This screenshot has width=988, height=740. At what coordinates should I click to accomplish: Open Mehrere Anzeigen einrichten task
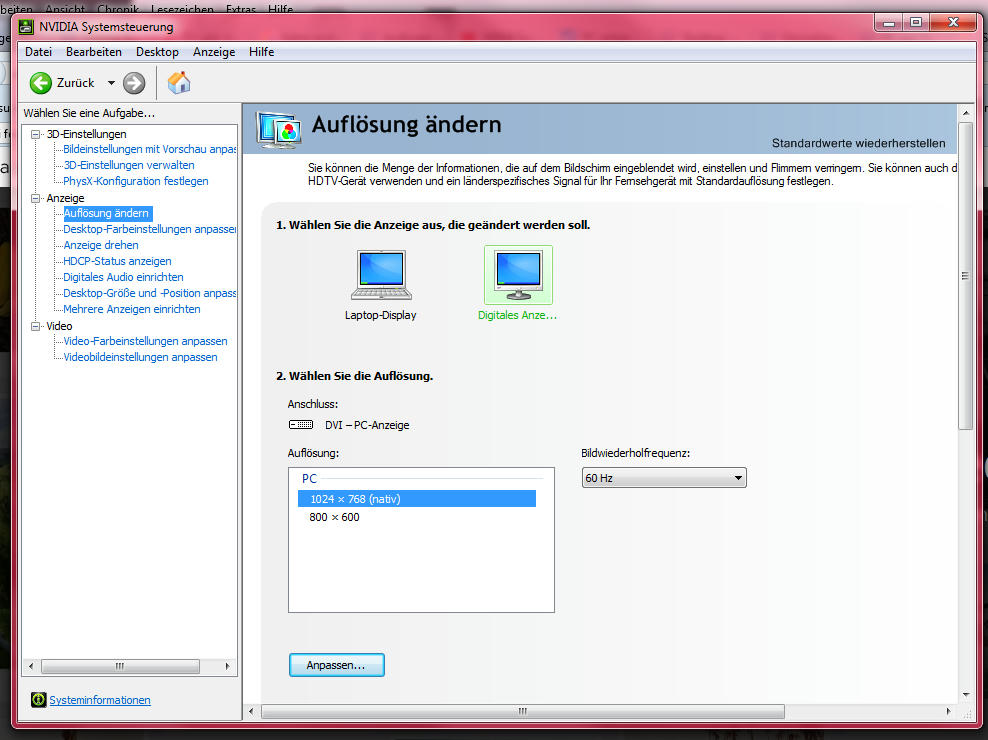(132, 309)
